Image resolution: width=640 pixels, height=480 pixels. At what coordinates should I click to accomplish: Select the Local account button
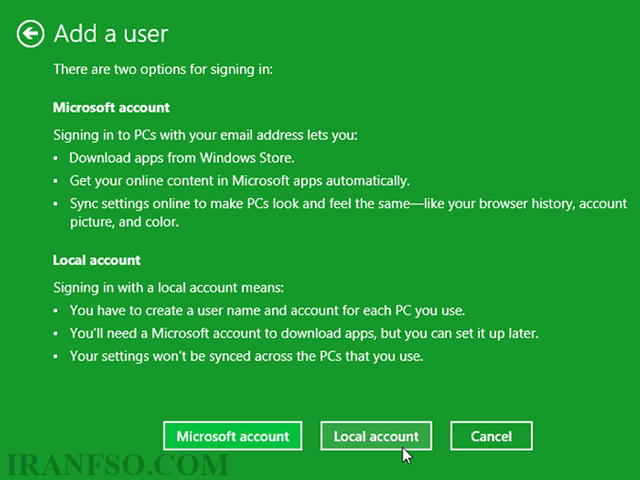pyautogui.click(x=376, y=436)
